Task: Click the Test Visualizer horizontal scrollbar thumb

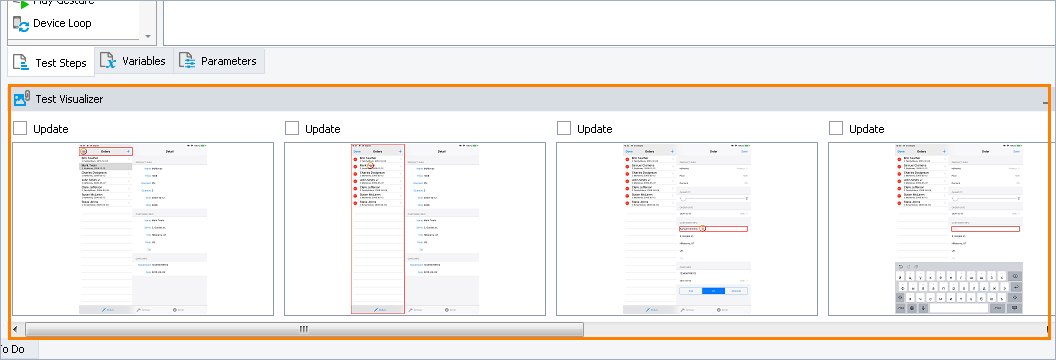Action: coord(304,329)
